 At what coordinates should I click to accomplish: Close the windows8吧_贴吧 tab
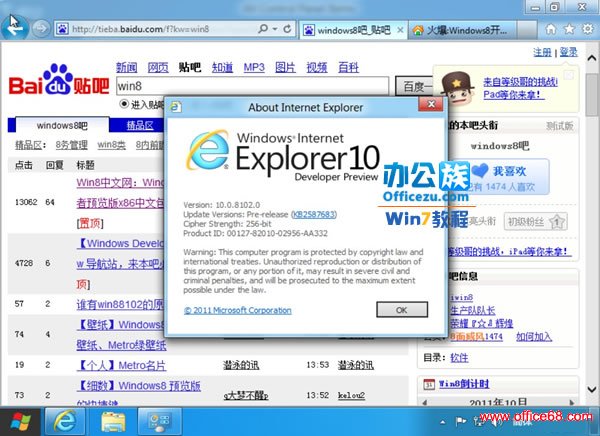[x=400, y=30]
